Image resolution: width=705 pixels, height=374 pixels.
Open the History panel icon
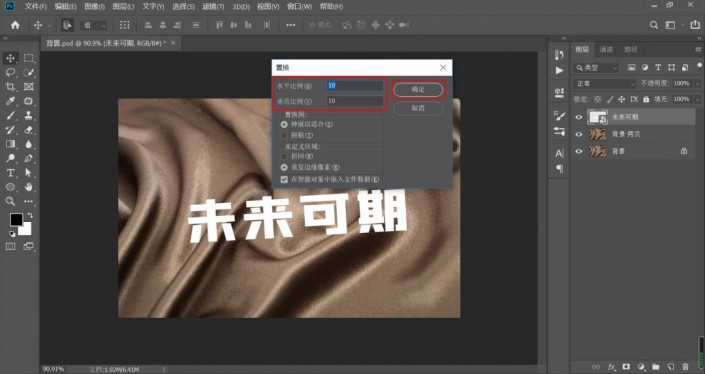point(559,55)
